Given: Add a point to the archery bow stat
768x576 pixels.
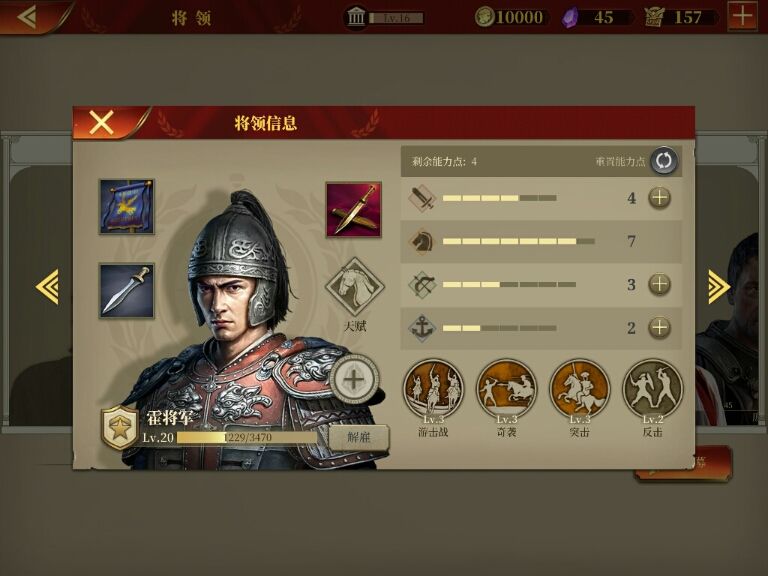Looking at the screenshot, I should pos(660,284).
